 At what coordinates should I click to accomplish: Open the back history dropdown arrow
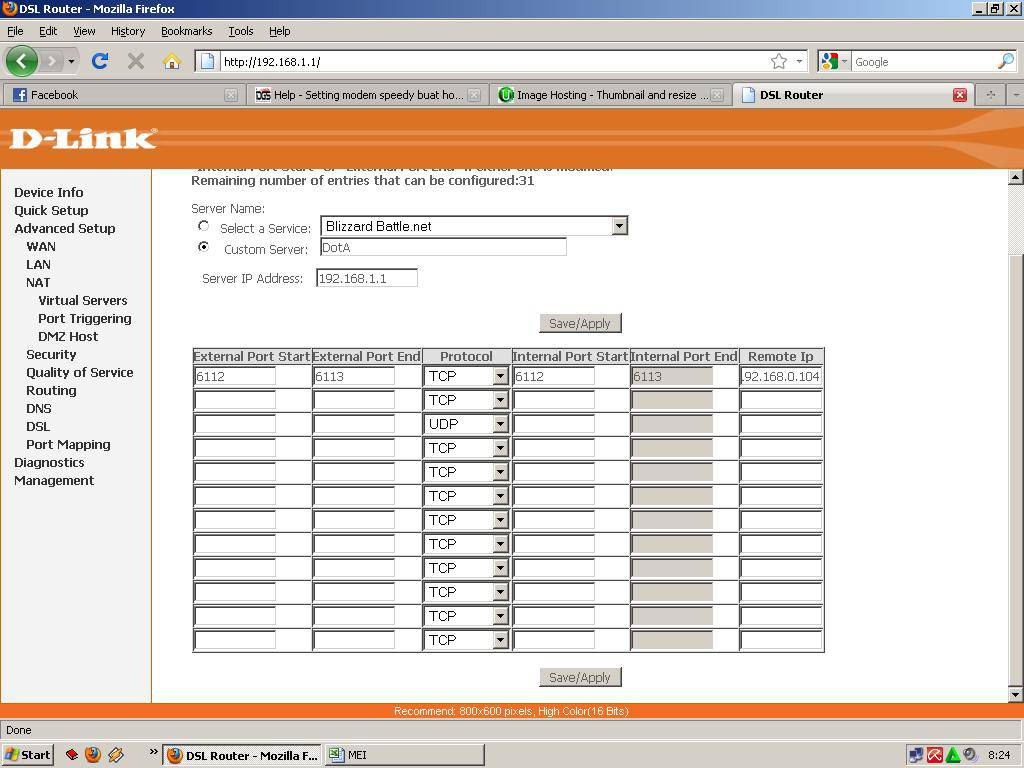click(x=71, y=61)
